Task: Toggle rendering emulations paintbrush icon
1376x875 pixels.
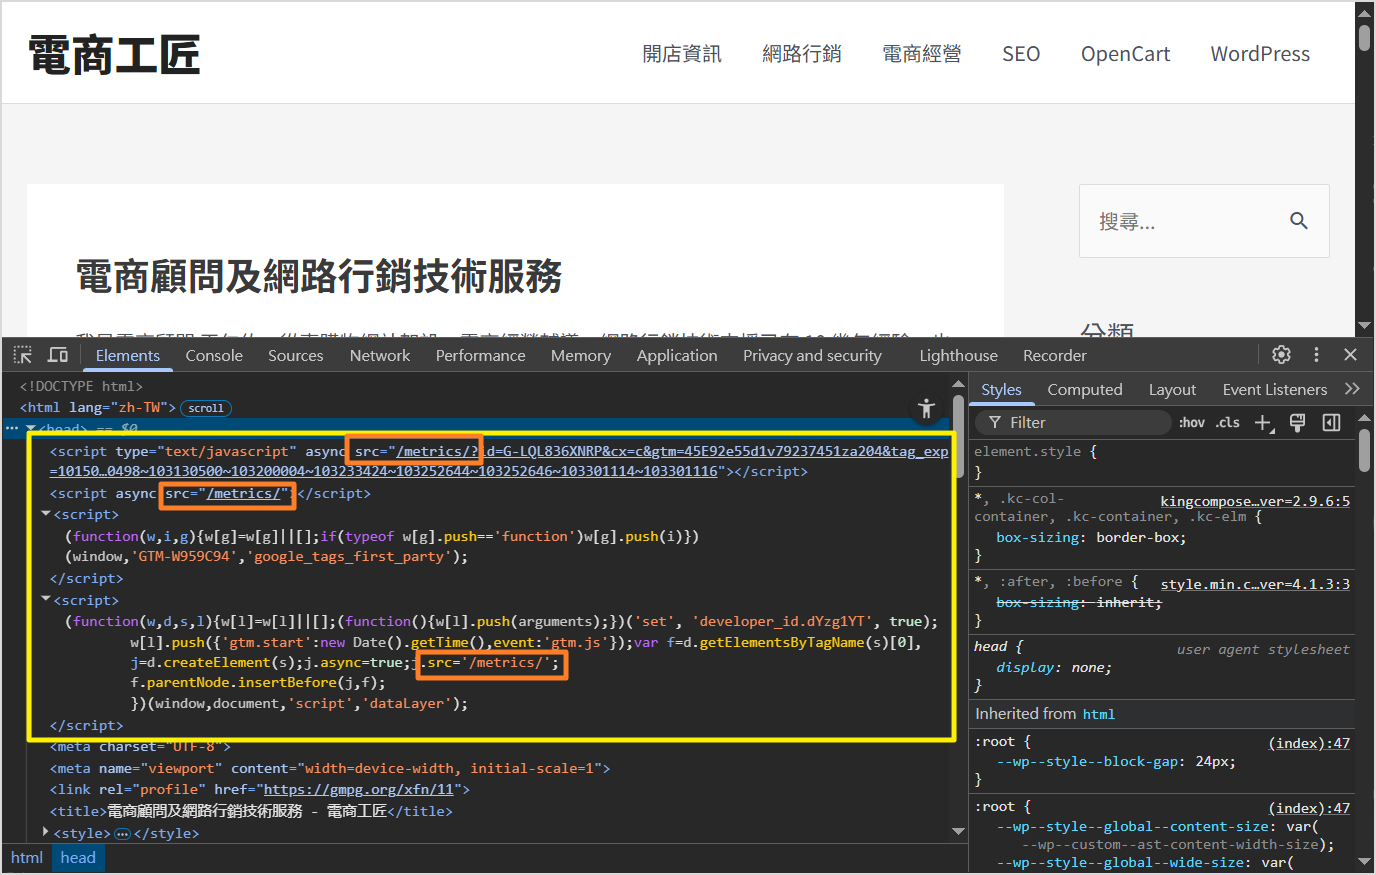Action: click(1298, 423)
